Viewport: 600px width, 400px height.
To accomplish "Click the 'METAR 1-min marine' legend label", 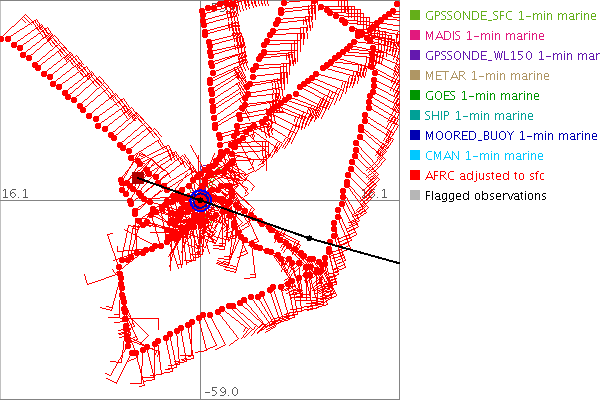I will point(487,76).
